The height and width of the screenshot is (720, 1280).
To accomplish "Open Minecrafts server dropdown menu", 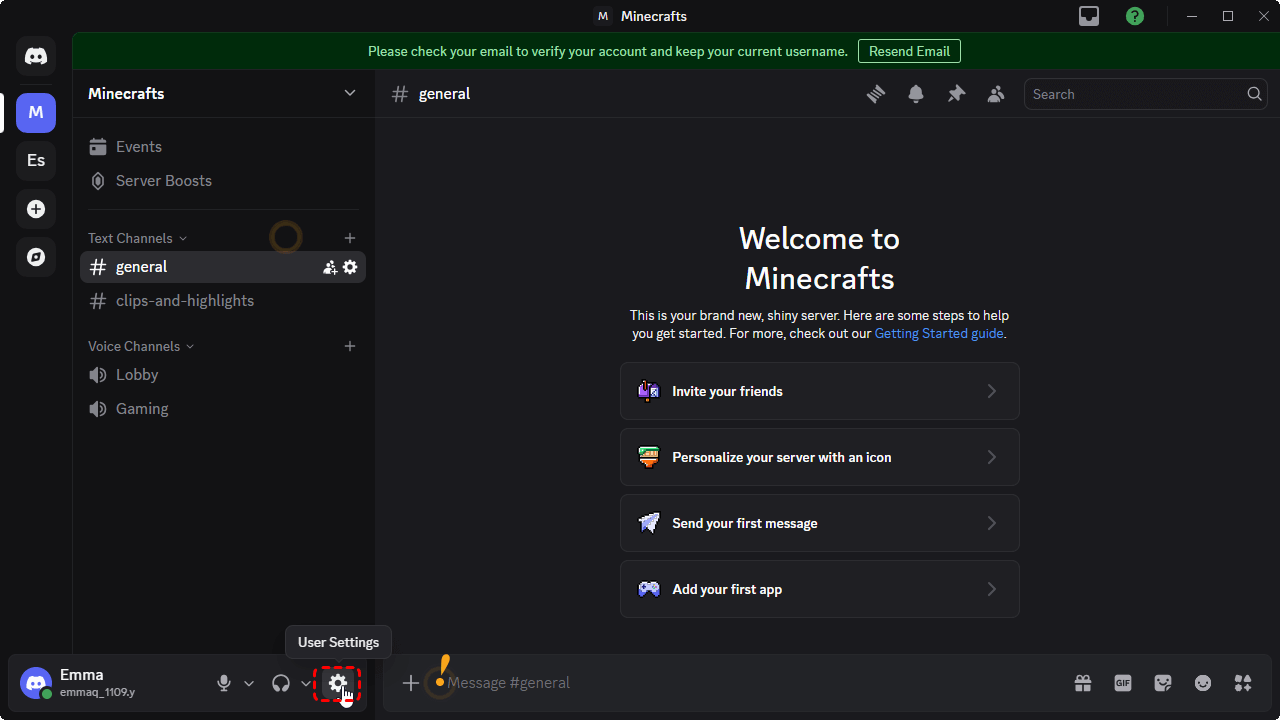I will tap(349, 93).
